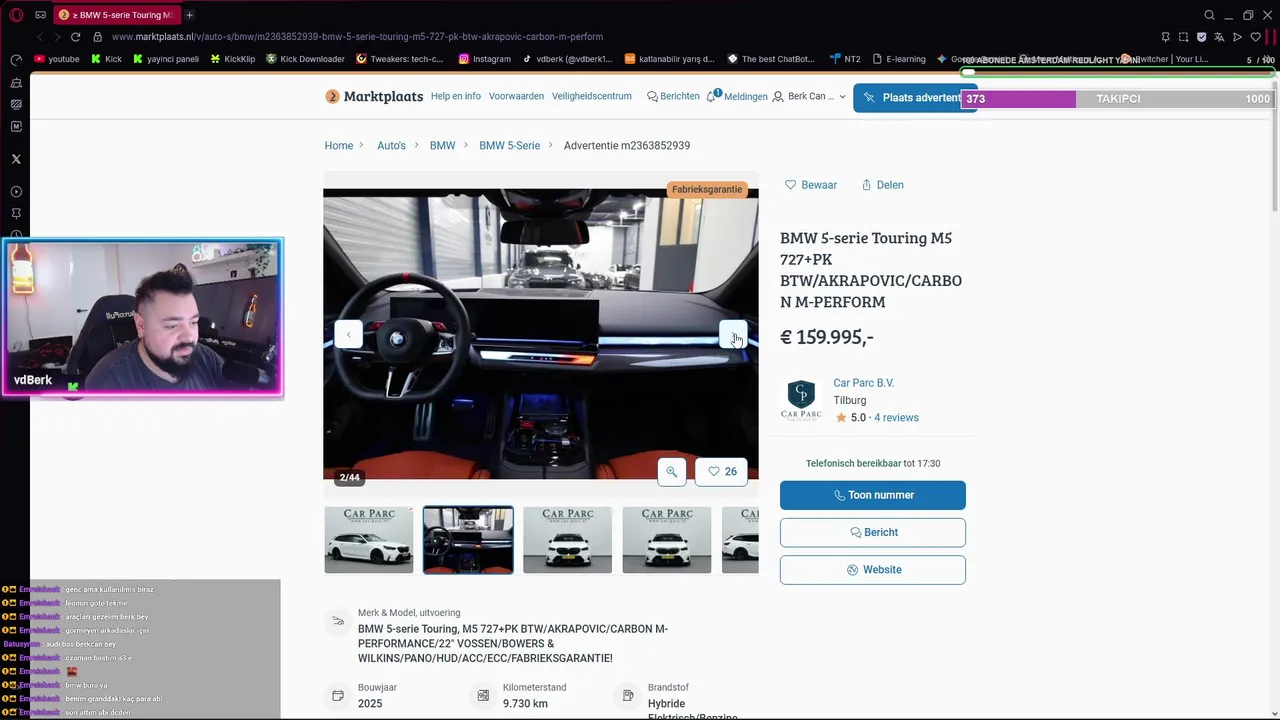Image resolution: width=1280 pixels, height=720 pixels.
Task: Go back to previous page
Action: (40, 37)
